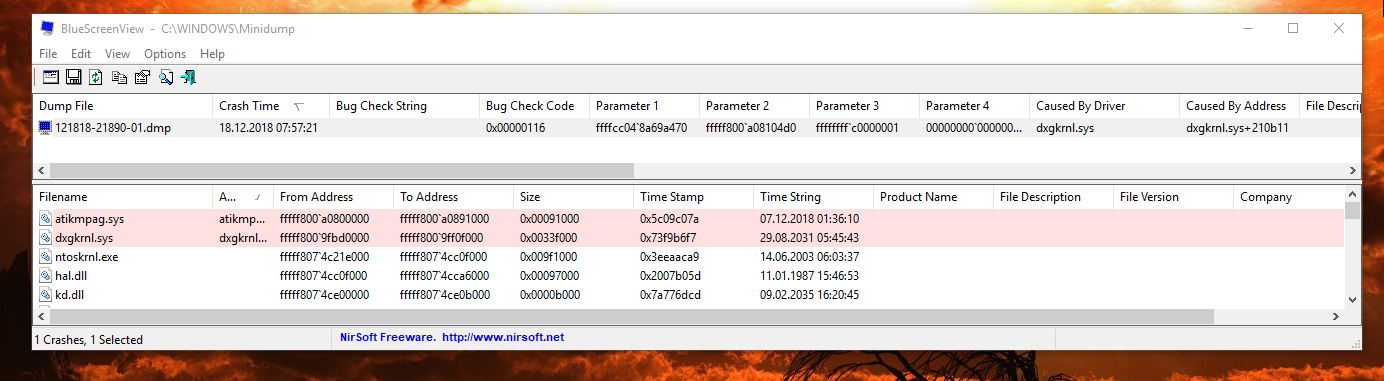Click the Parameter 2 column header
The image size is (1384, 381).
pyautogui.click(x=755, y=106)
